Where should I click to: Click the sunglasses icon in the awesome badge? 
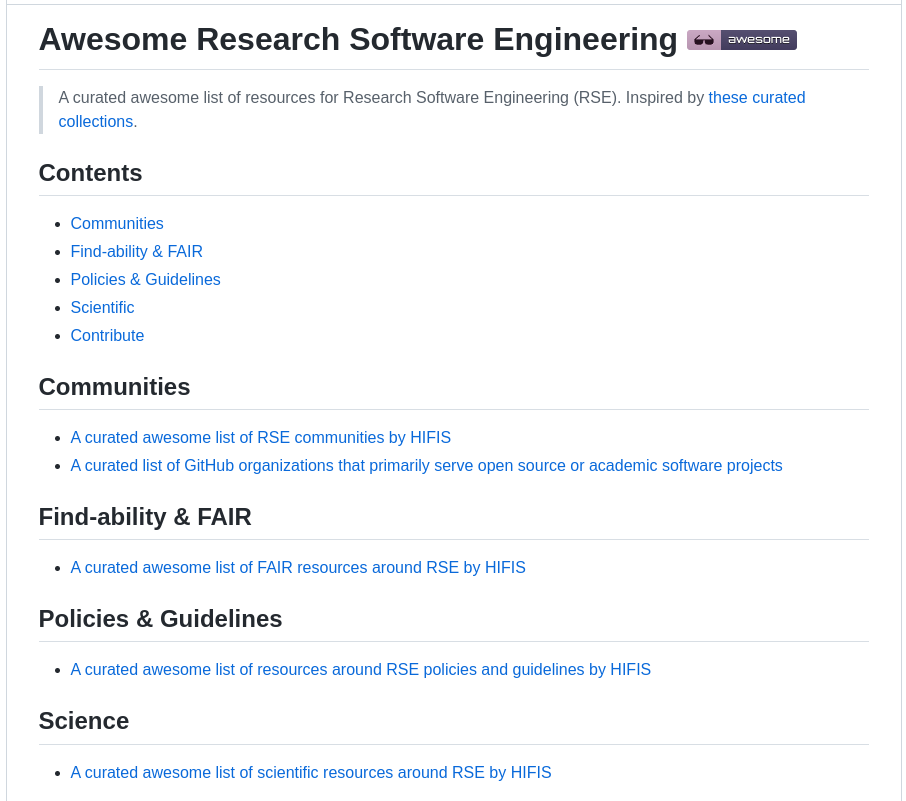pos(703,40)
